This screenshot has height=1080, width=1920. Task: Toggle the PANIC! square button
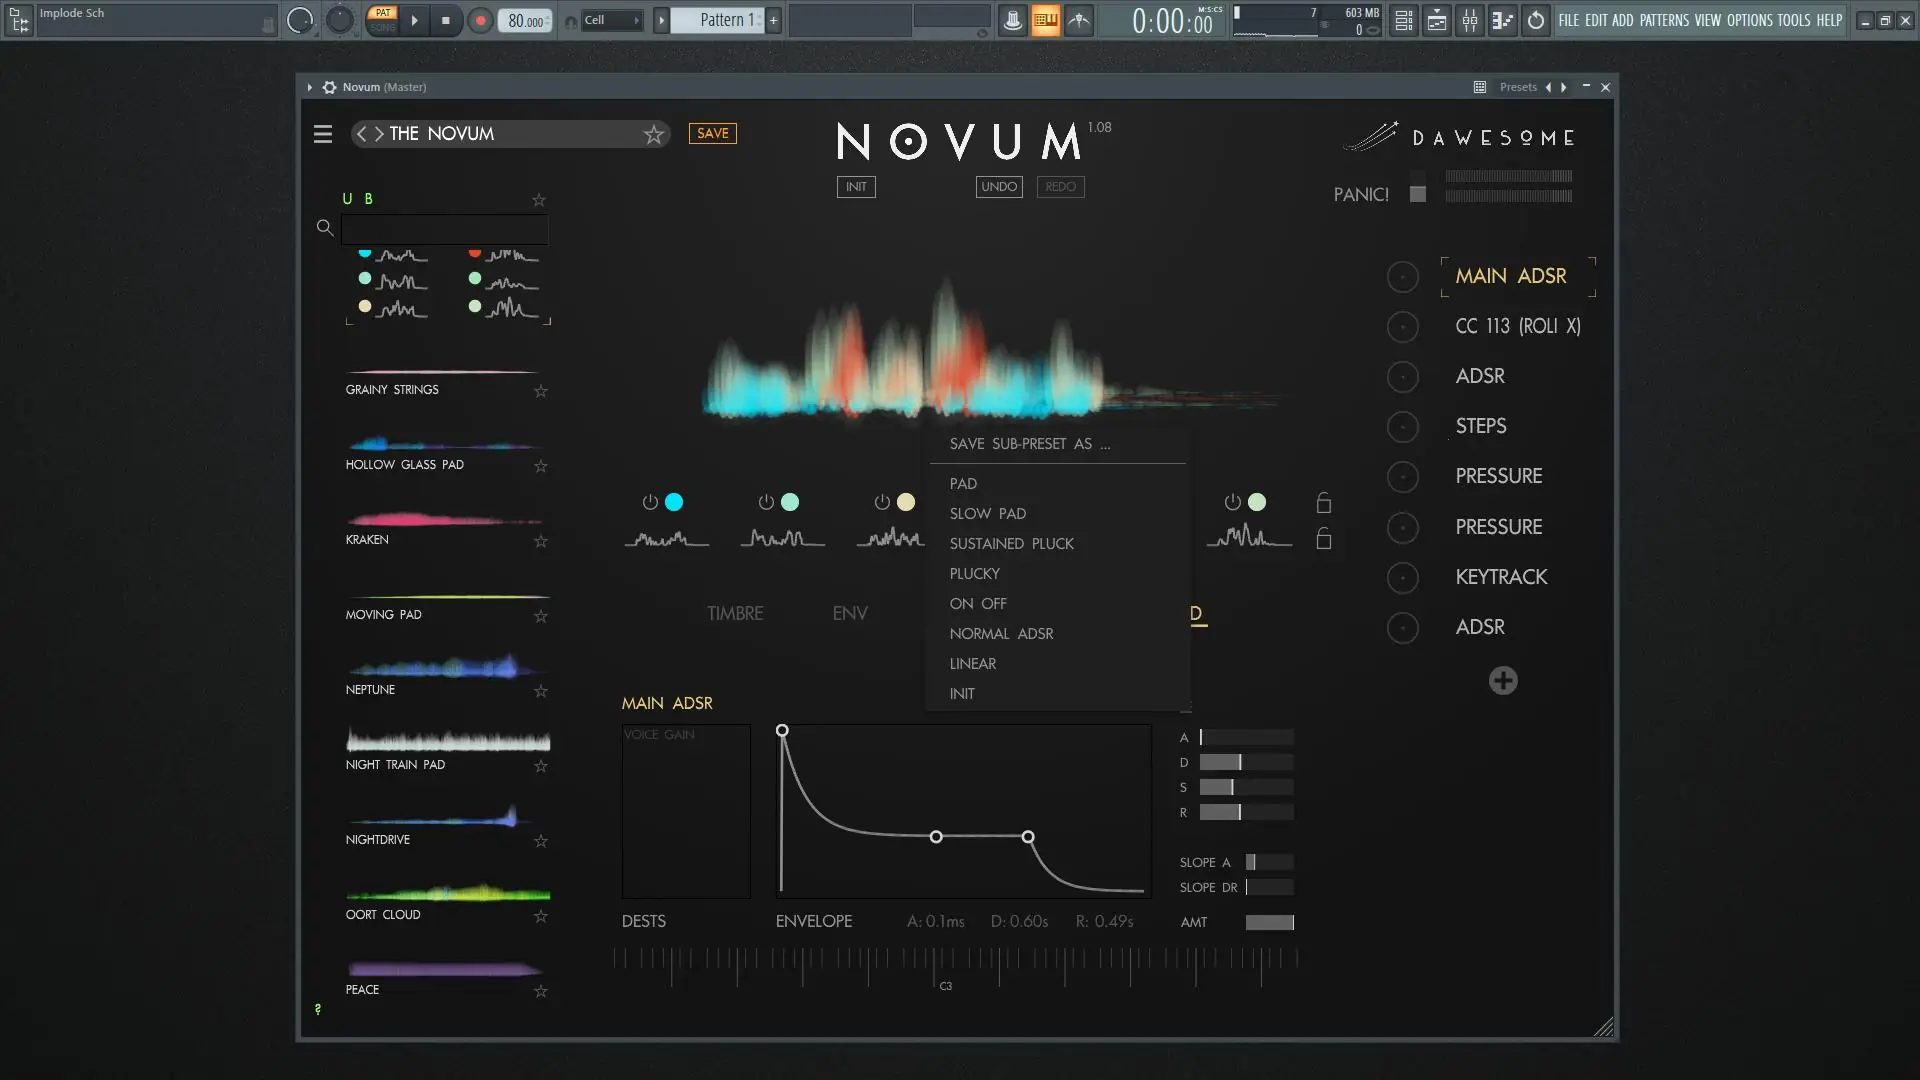(x=1417, y=194)
